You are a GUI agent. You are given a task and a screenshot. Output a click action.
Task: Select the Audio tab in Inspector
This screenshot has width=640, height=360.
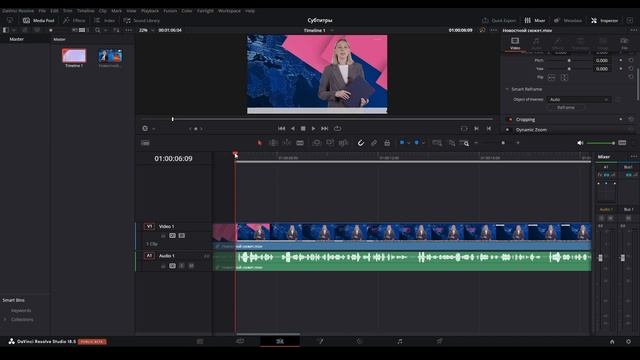[536, 43]
